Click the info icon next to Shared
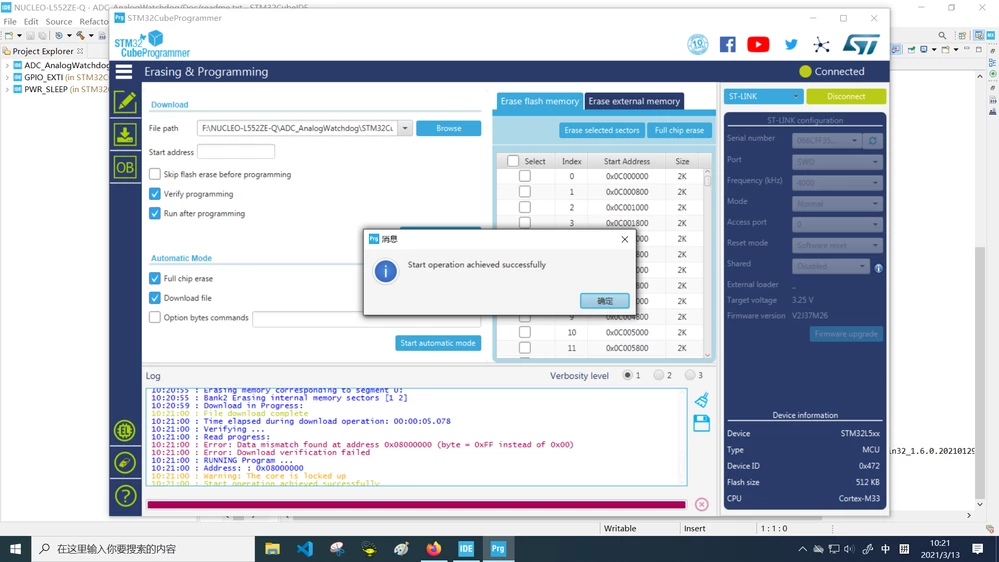The width and height of the screenshot is (999, 562). click(879, 268)
